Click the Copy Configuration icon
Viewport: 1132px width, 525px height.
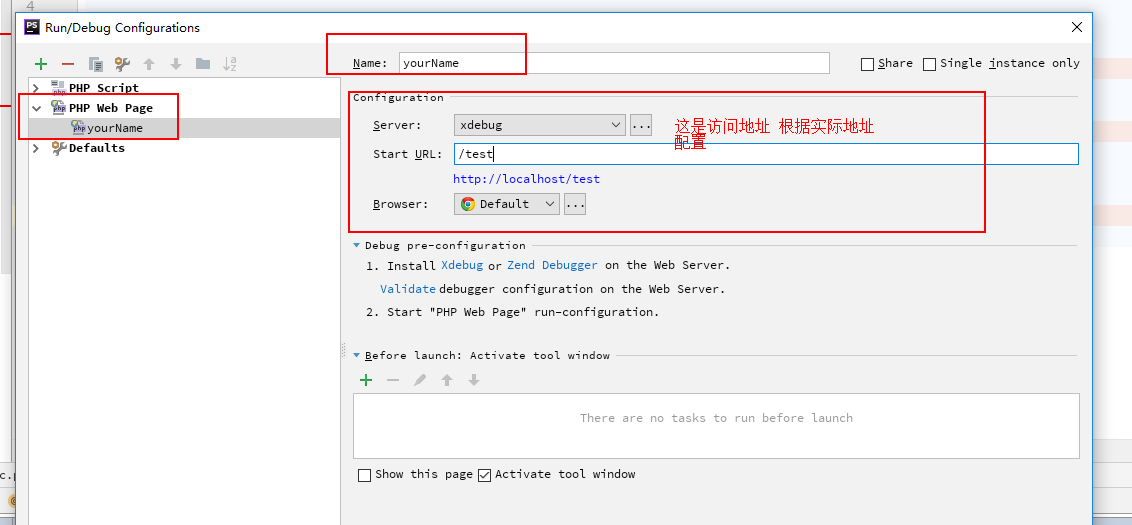coord(96,64)
